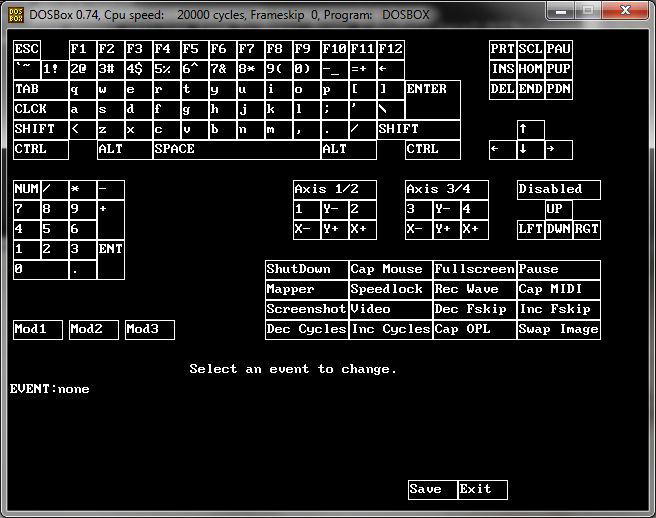The image size is (656, 518).
Task: Select the hat LFT direction
Action: (531, 229)
